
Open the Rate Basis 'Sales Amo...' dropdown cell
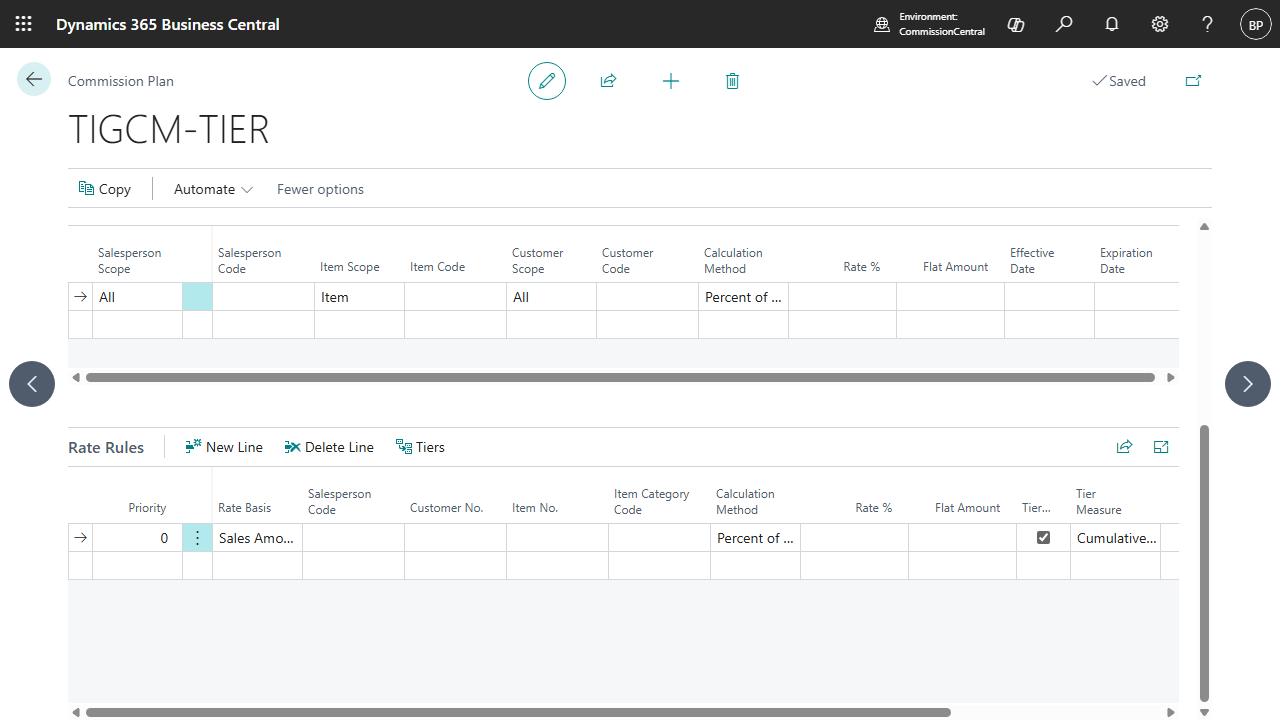tap(258, 538)
